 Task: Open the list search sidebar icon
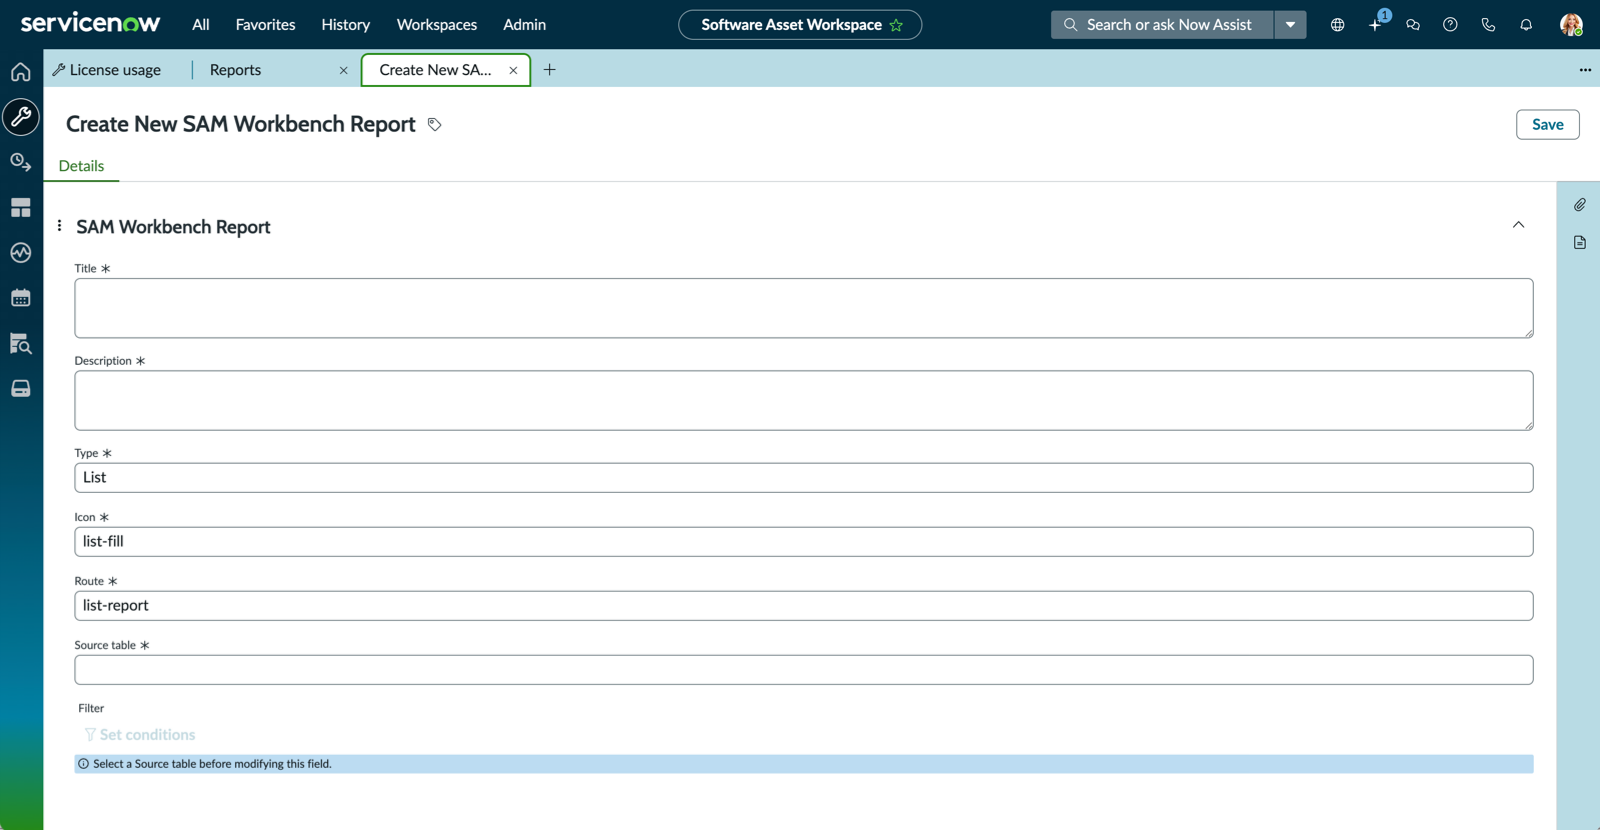[x=21, y=344]
